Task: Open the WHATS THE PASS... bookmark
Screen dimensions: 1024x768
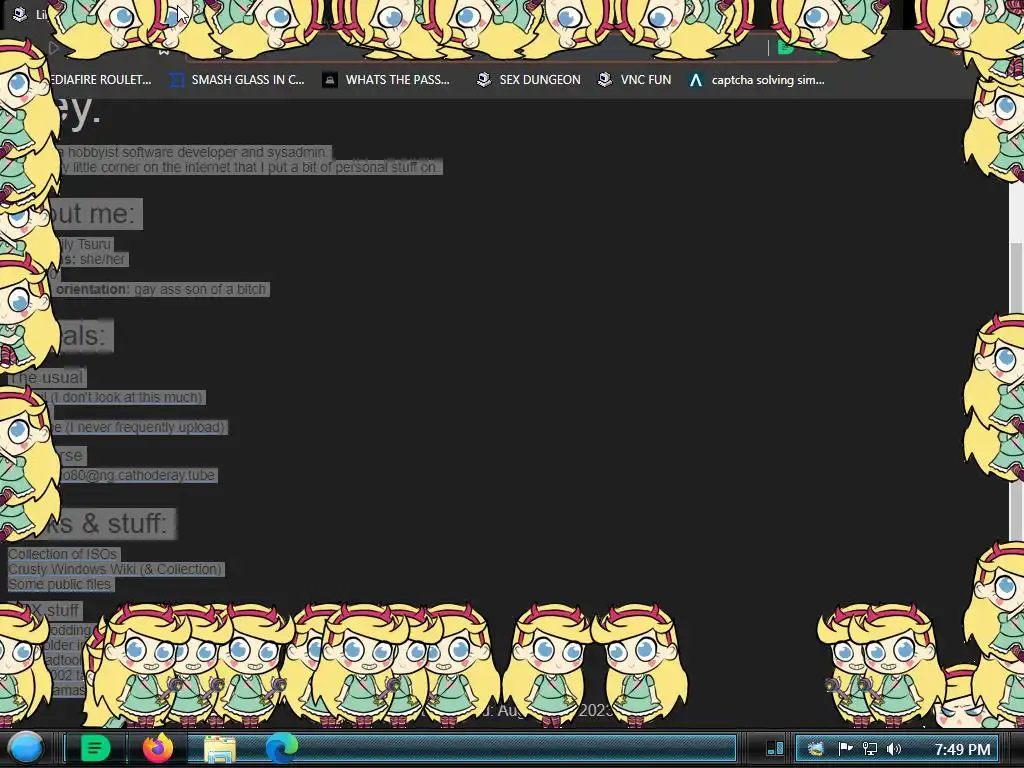Action: pyautogui.click(x=386, y=80)
